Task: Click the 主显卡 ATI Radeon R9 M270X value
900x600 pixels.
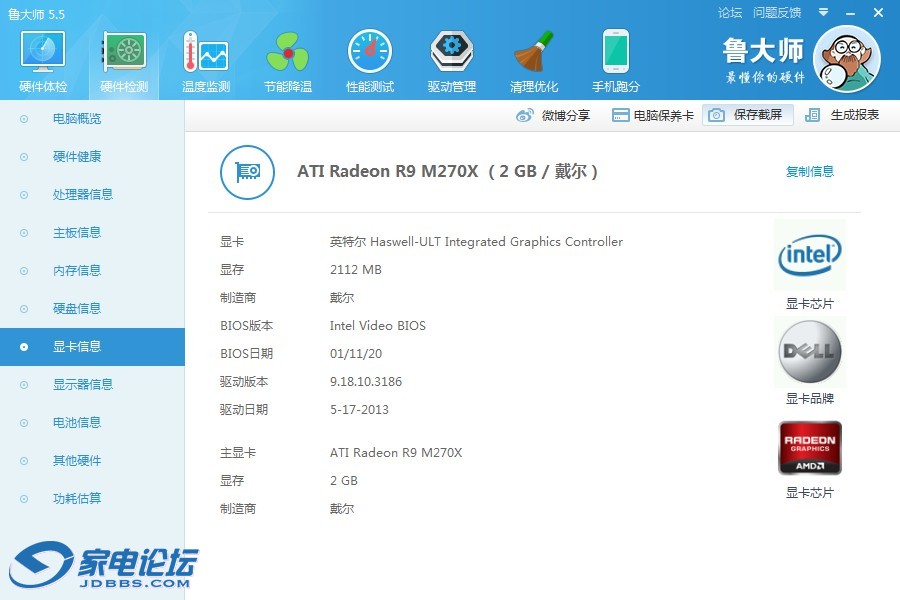Action: point(396,453)
